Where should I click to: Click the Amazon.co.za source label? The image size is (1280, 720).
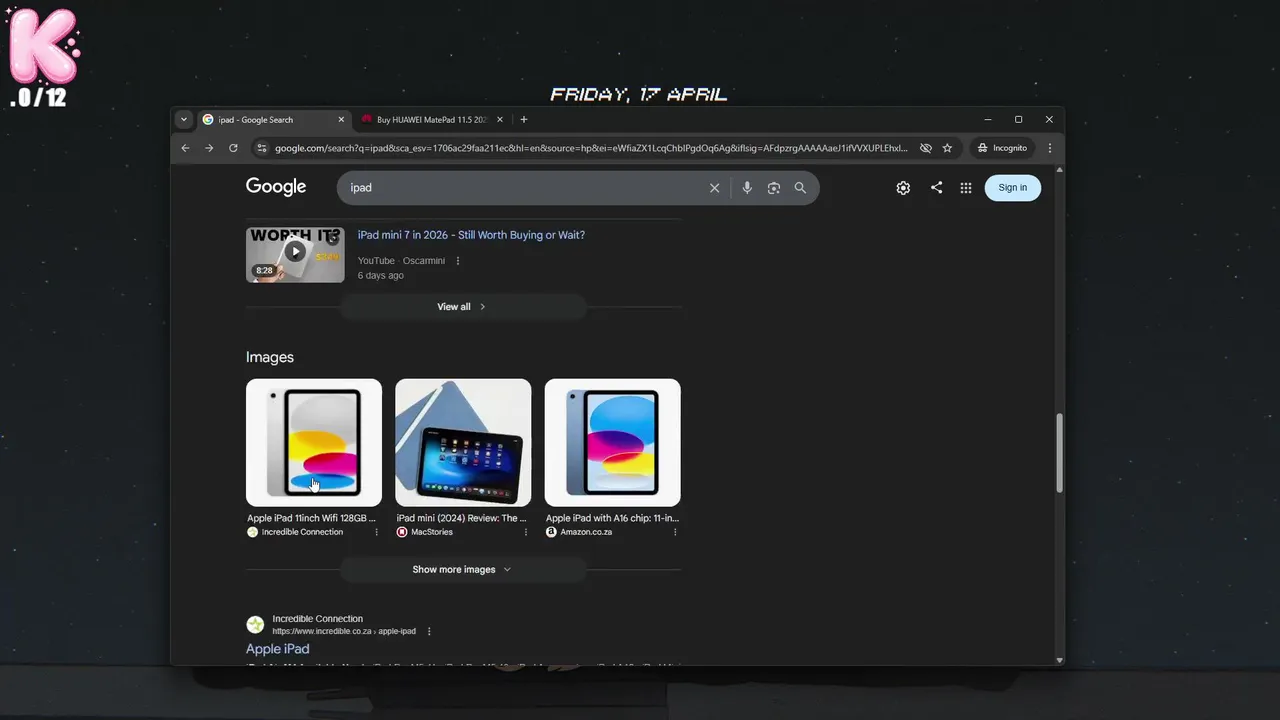[586, 532]
